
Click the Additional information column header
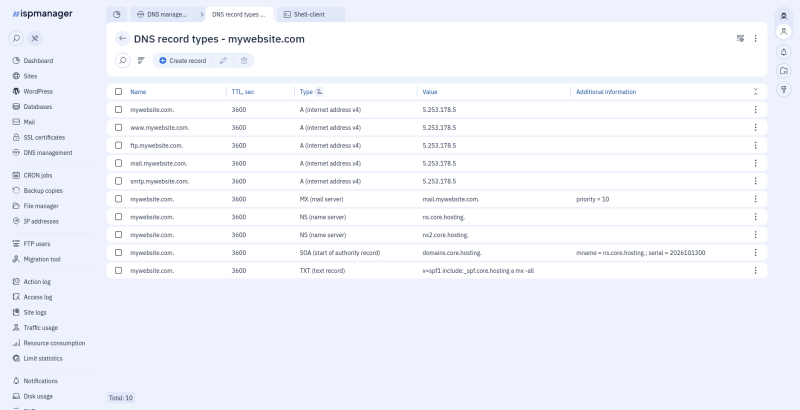(x=606, y=92)
